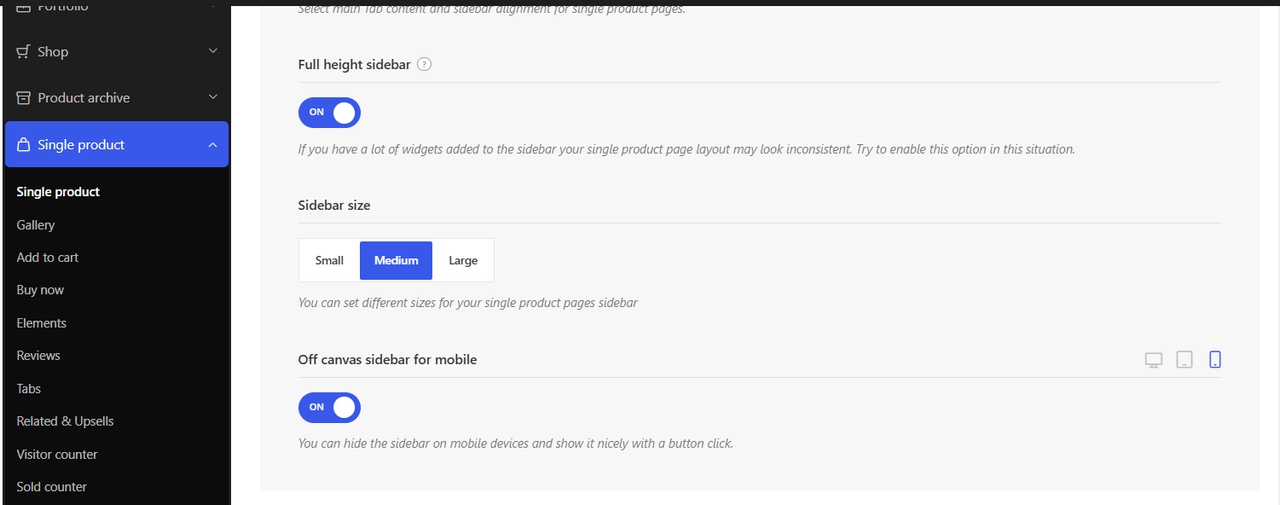Image resolution: width=1280 pixels, height=505 pixels.
Task: Choose Large sidebar size
Action: pyautogui.click(x=463, y=260)
